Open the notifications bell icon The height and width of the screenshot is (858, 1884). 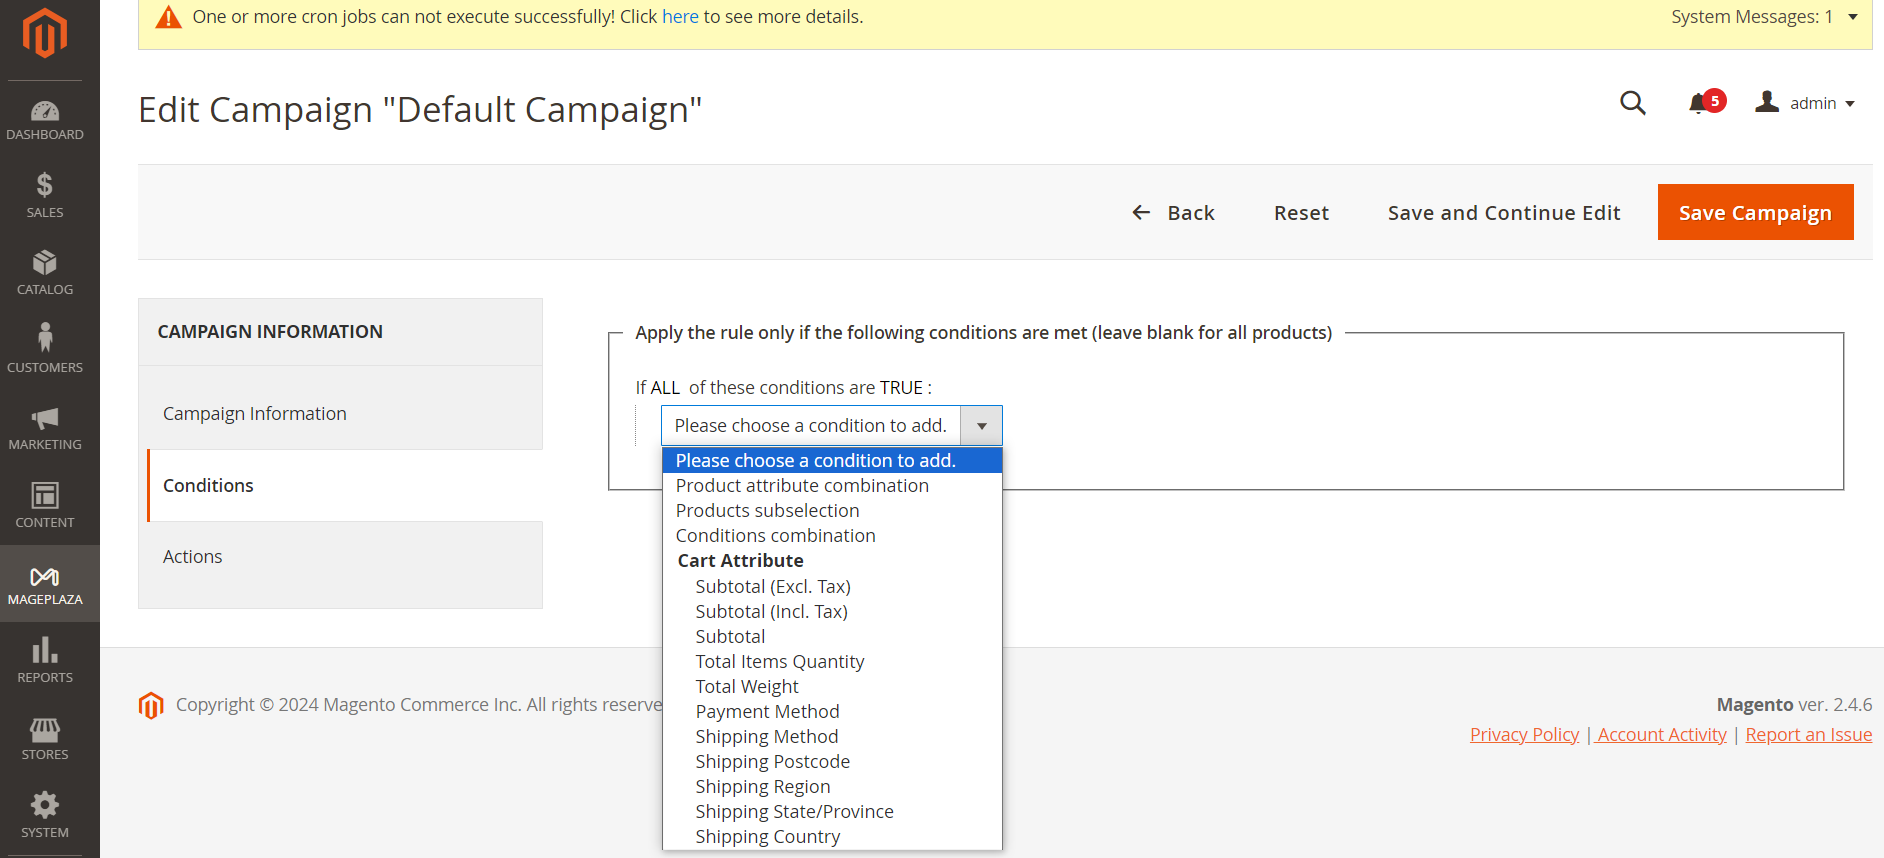coord(1699,103)
